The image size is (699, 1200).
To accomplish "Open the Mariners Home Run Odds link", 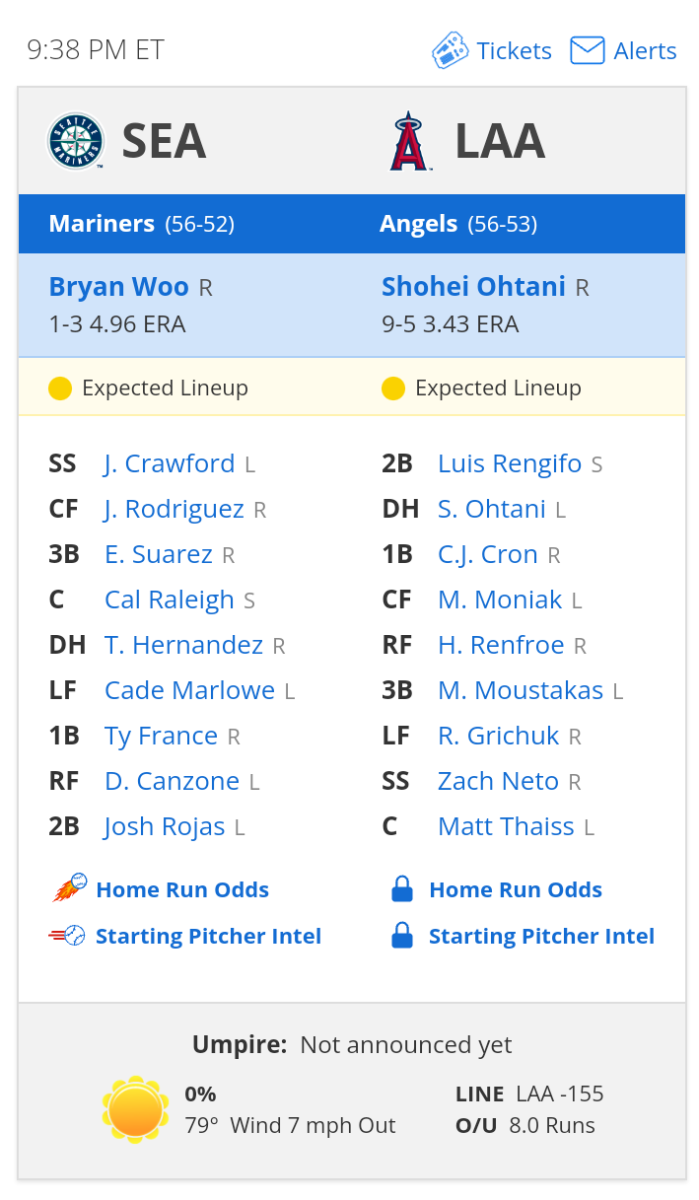I will click(181, 889).
